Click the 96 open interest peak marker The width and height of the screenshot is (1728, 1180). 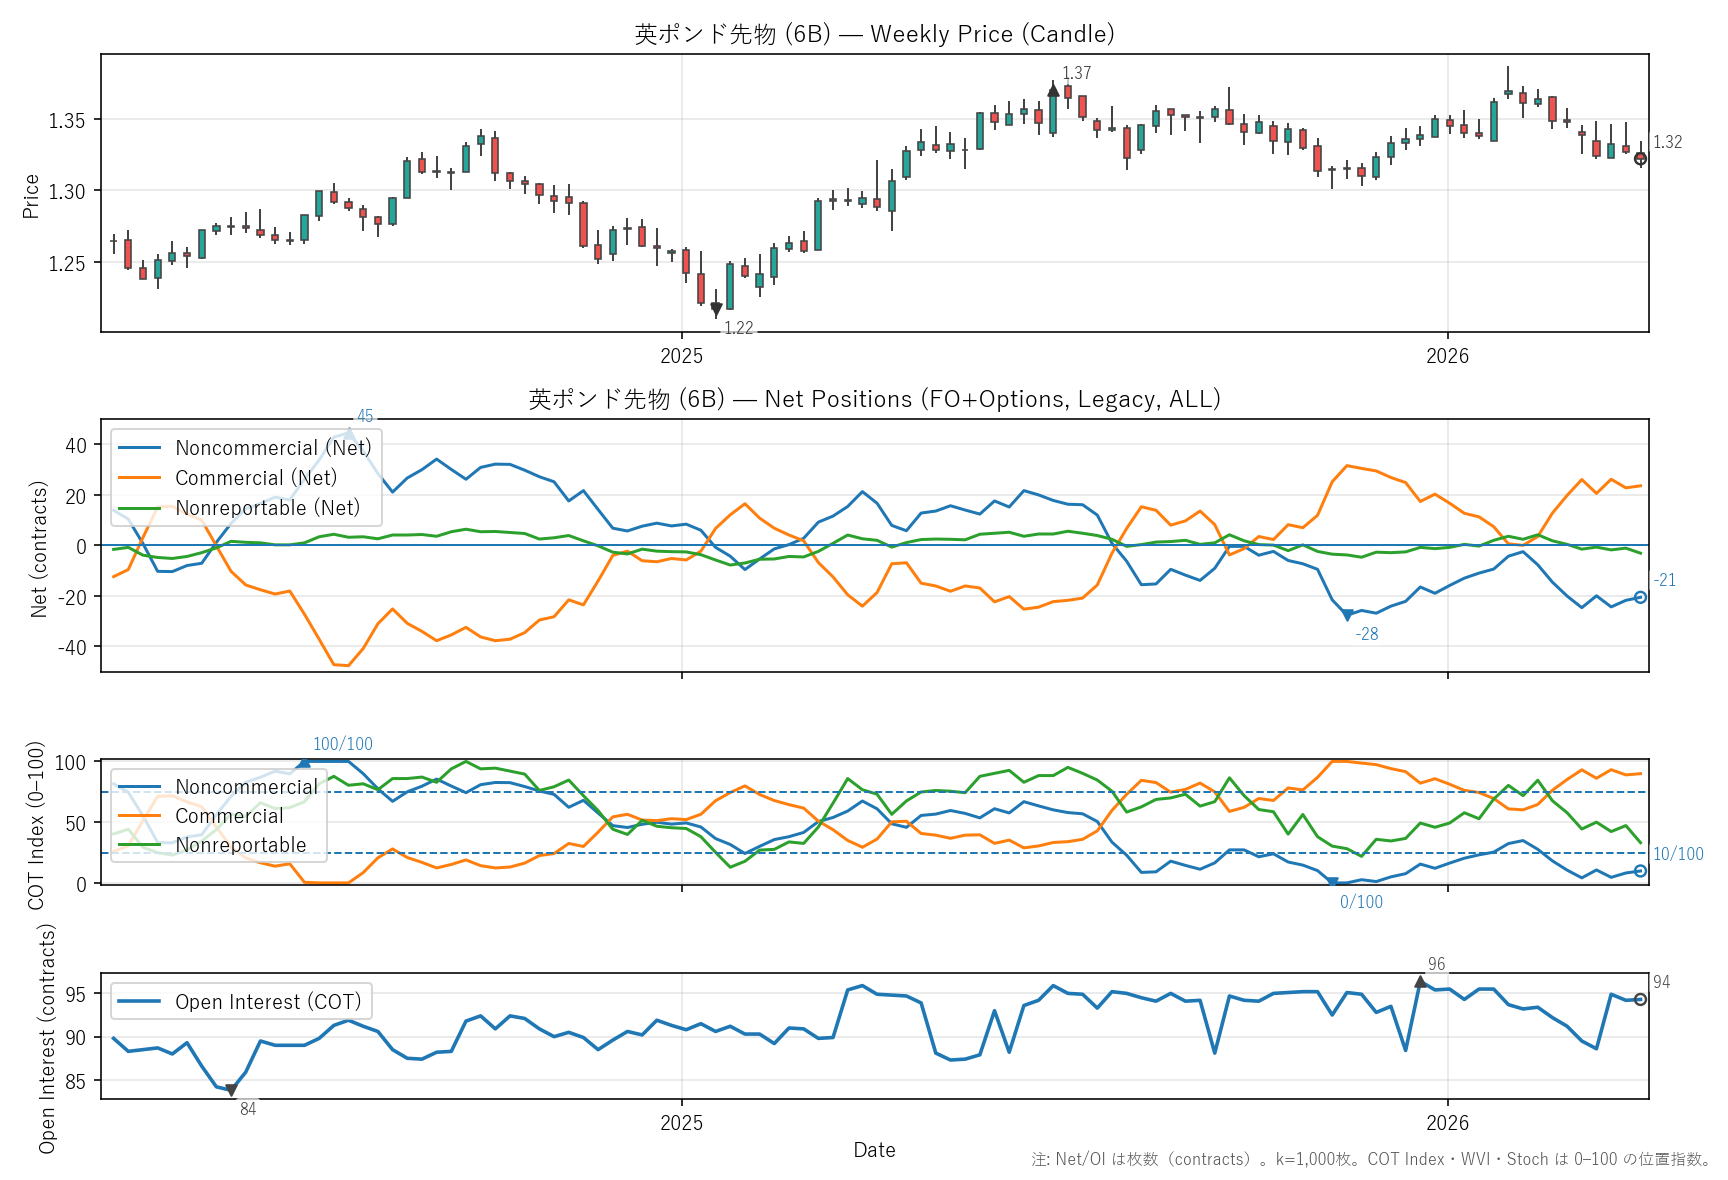click(x=1420, y=982)
